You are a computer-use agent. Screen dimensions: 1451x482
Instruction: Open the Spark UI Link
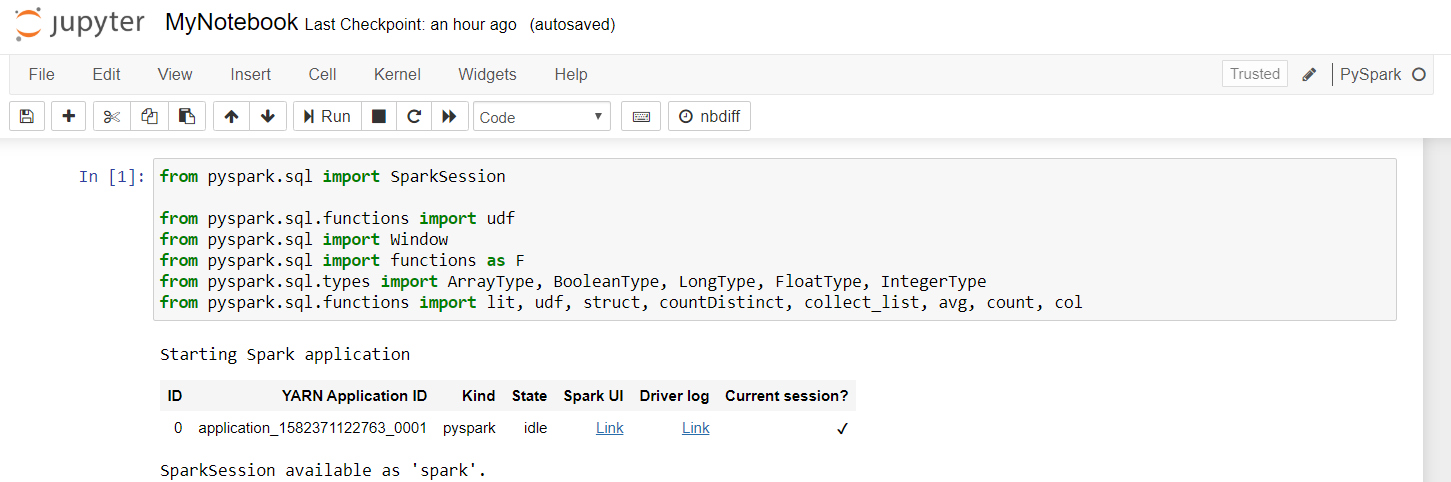point(609,428)
